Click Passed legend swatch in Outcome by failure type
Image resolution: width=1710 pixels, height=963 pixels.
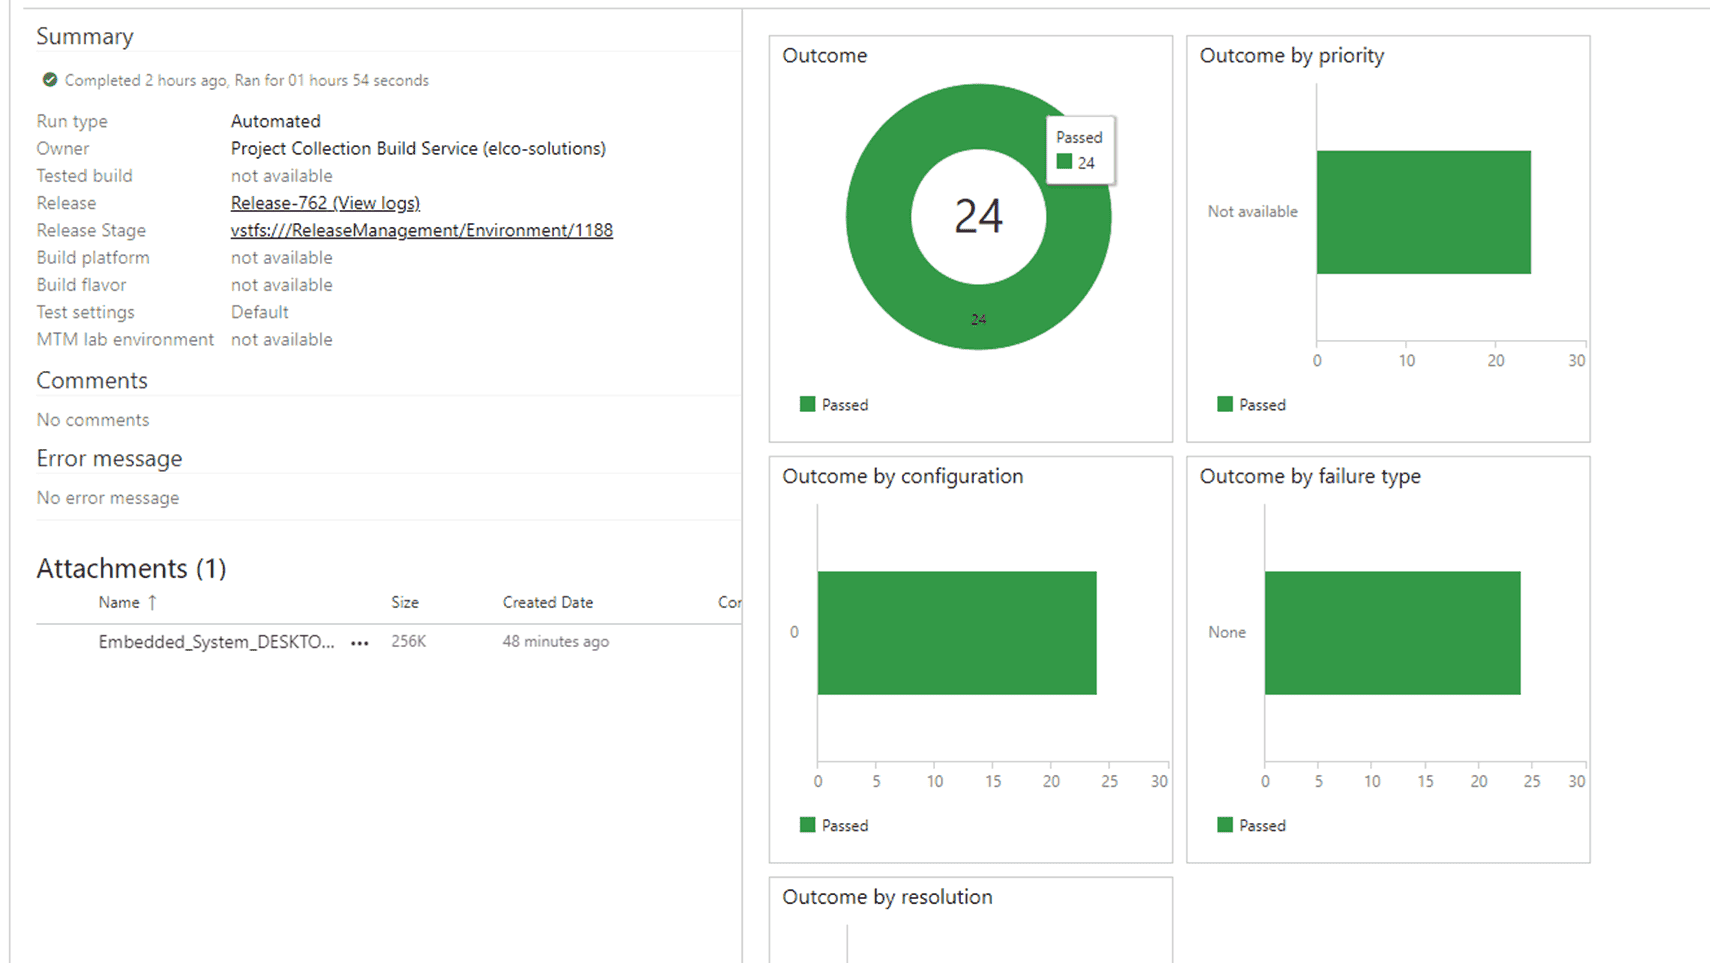[x=1225, y=826]
